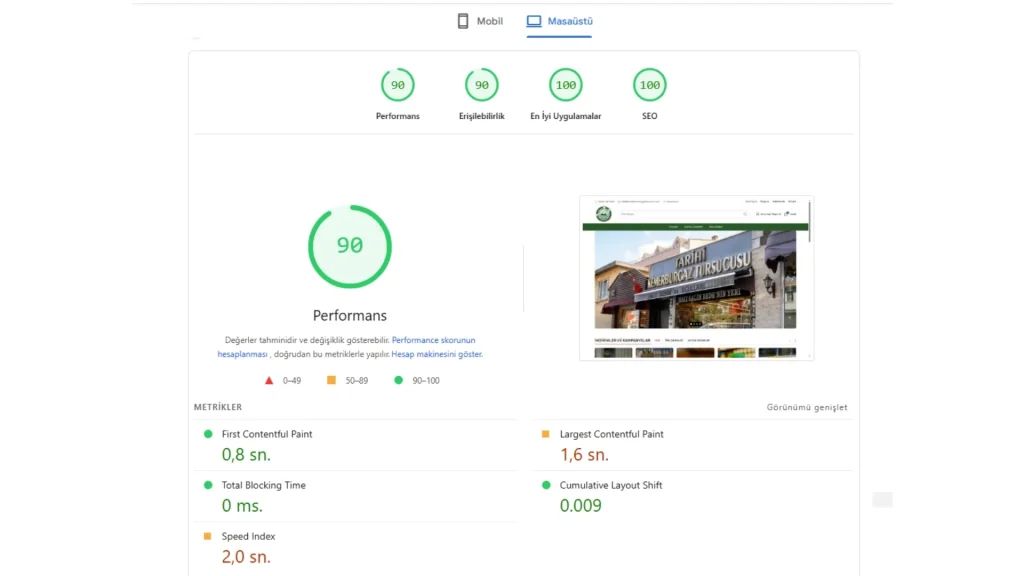Click the large 90 performance gauge
1024x576 pixels.
click(350, 246)
